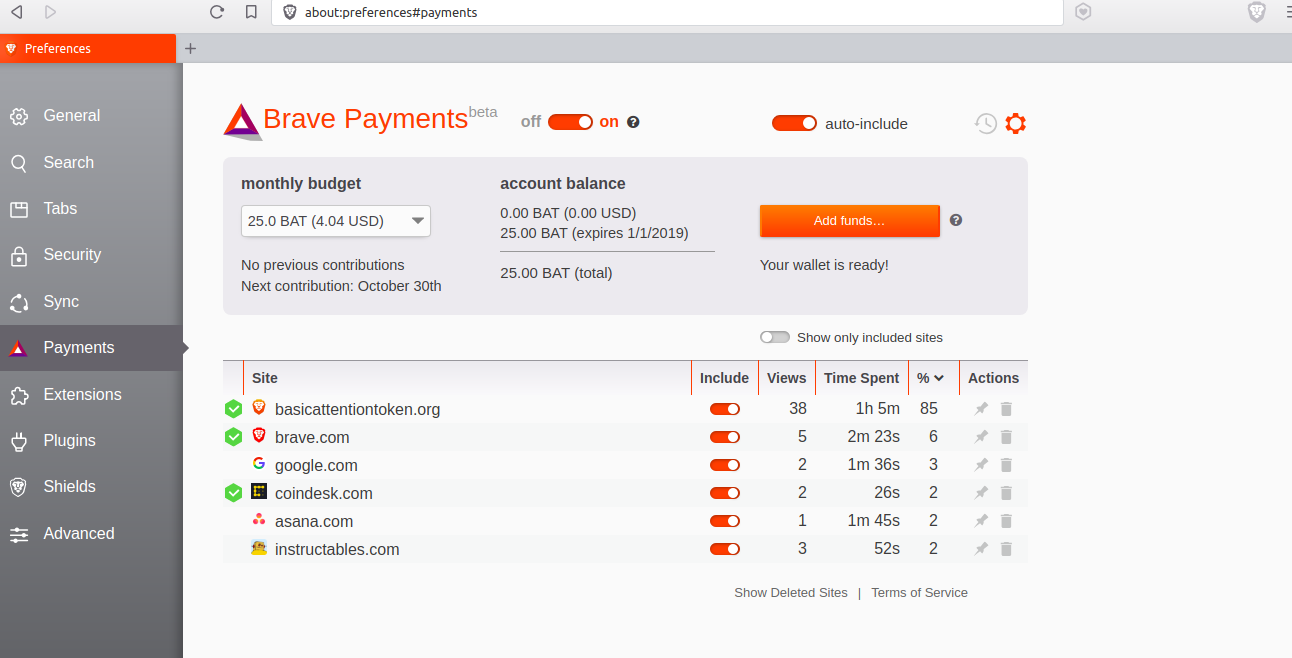Sort table by Time Spent column
This screenshot has width=1292, height=658.
862,378
